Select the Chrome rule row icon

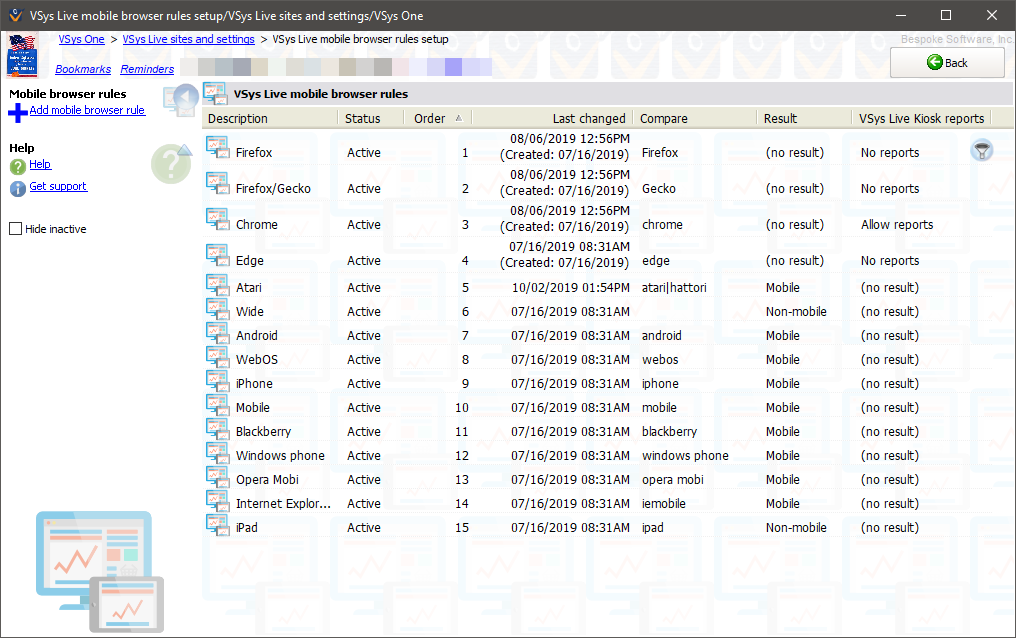pyautogui.click(x=217, y=220)
